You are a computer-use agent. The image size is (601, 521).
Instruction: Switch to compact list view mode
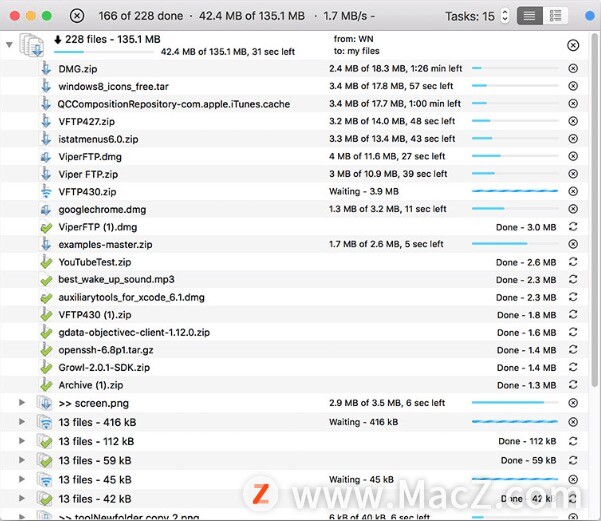pyautogui.click(x=529, y=16)
